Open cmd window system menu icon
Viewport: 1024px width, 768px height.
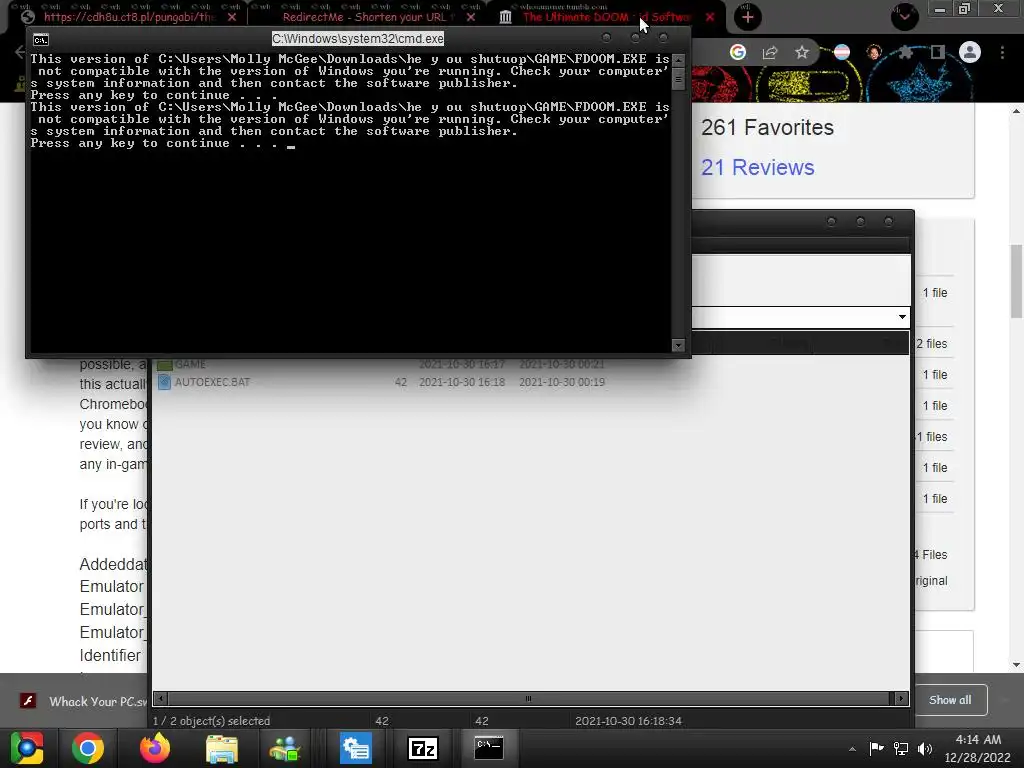40,40
